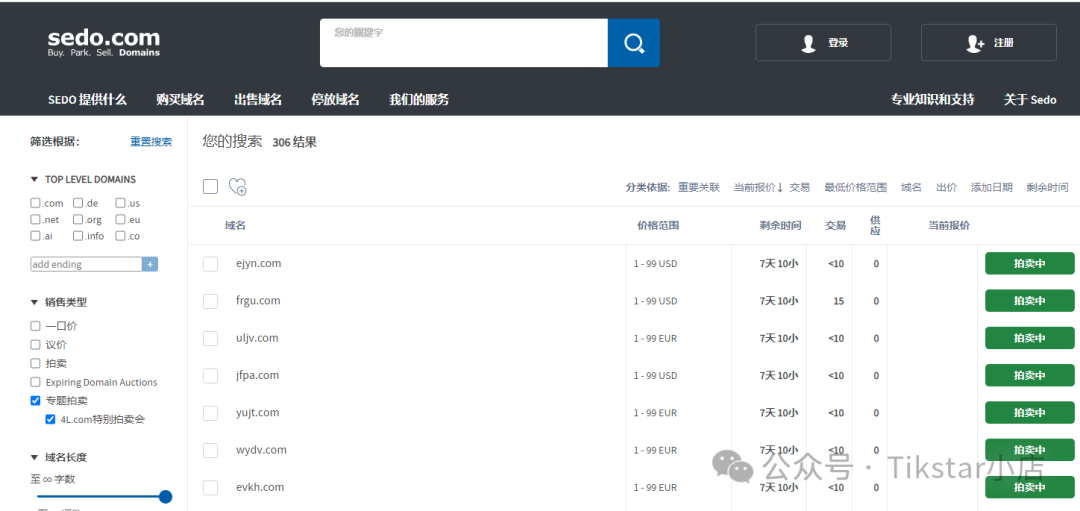Click the 重置搜索 reset link
The width and height of the screenshot is (1080, 511).
click(151, 142)
